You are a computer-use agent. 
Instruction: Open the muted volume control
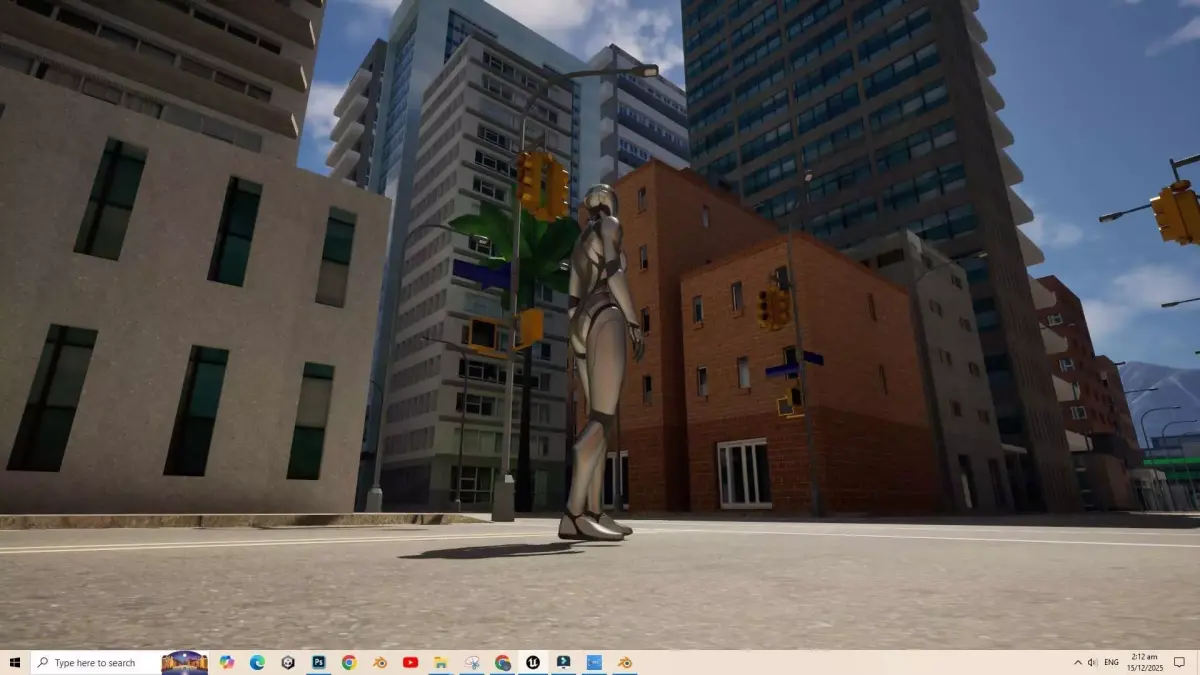[1092, 663]
